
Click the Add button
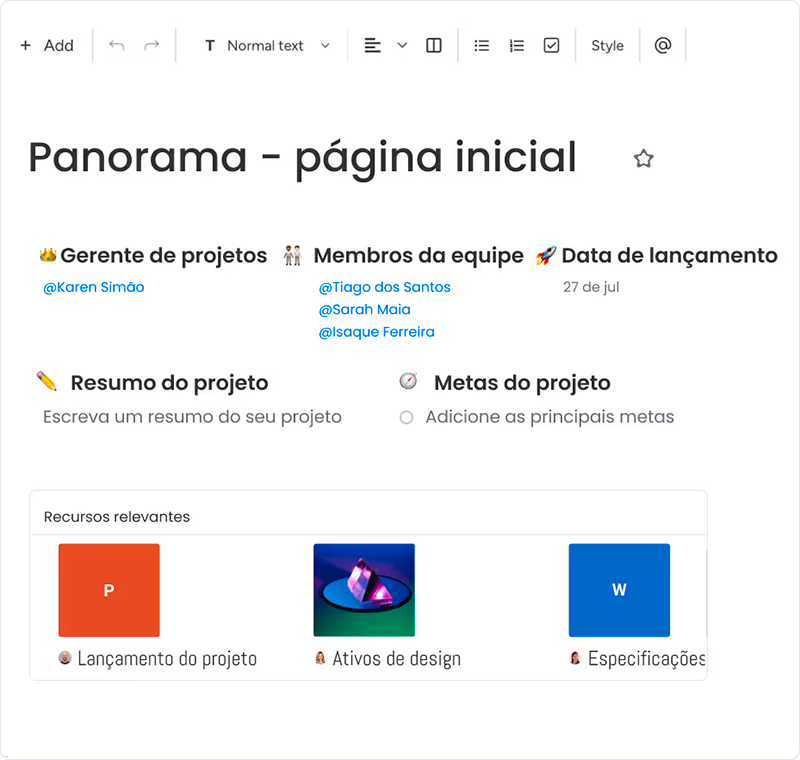point(47,46)
